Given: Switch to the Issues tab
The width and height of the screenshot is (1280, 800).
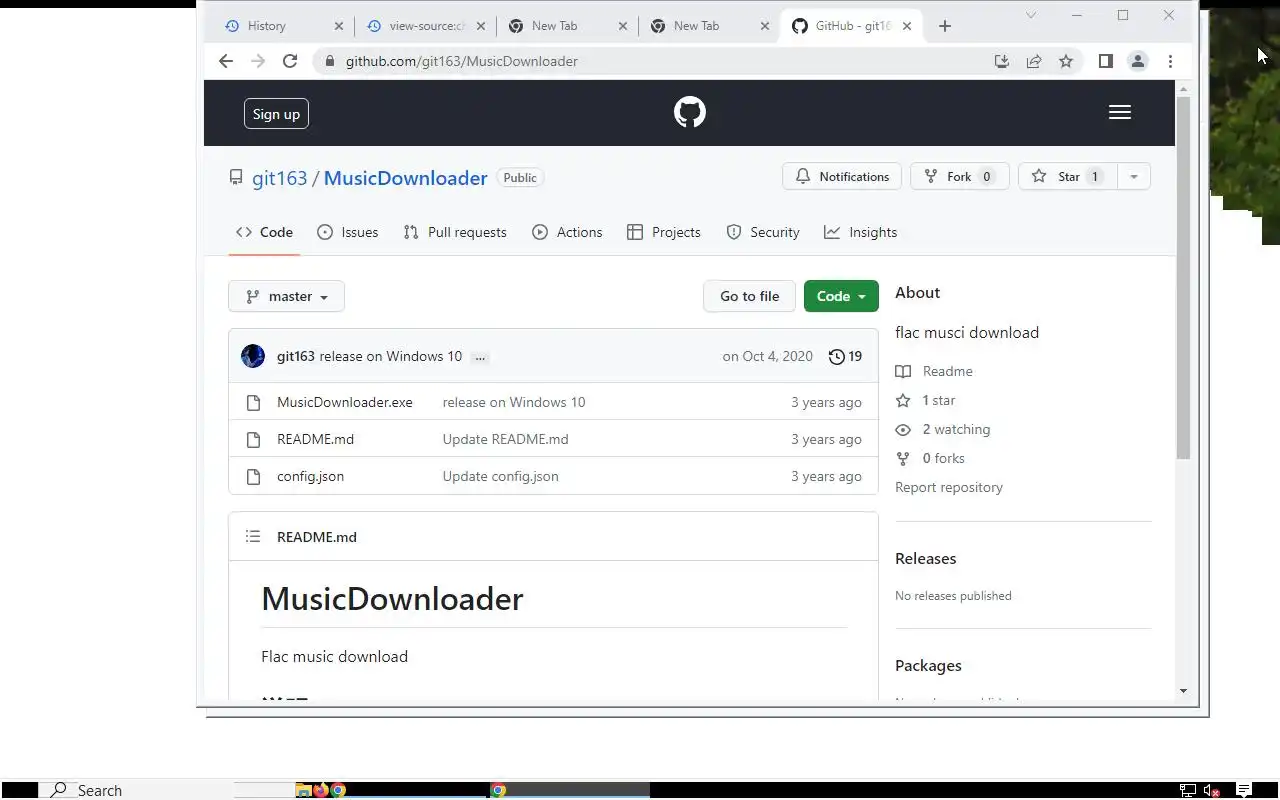Looking at the screenshot, I should (x=347, y=232).
